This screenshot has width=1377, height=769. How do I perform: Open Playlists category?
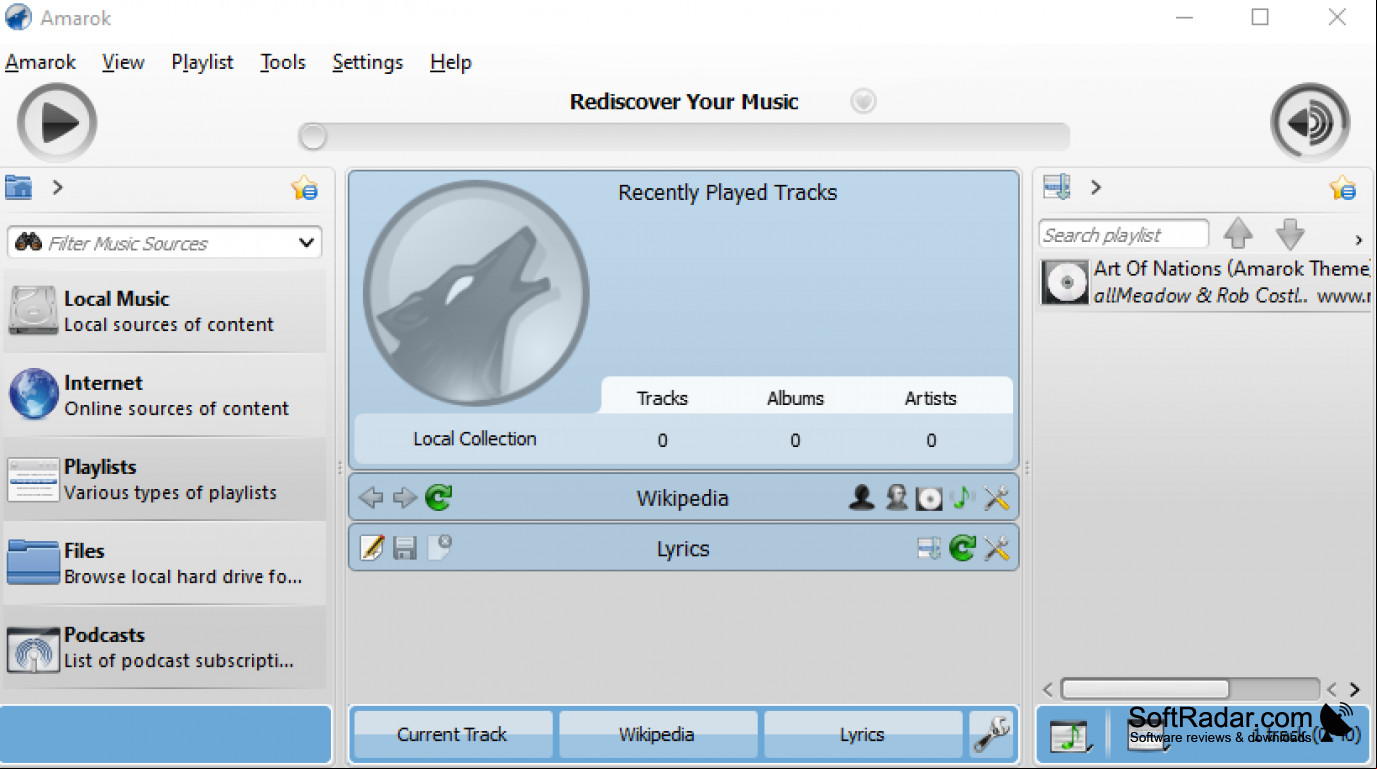165,479
